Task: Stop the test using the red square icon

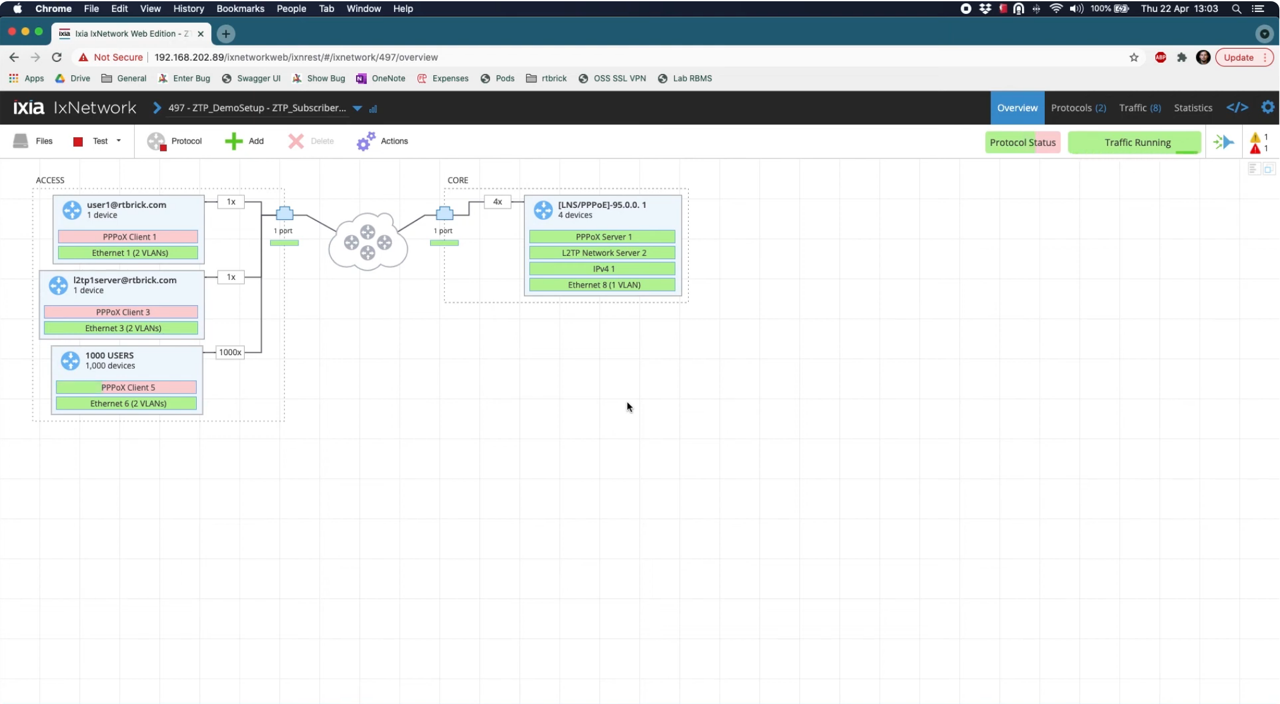Action: click(x=78, y=141)
